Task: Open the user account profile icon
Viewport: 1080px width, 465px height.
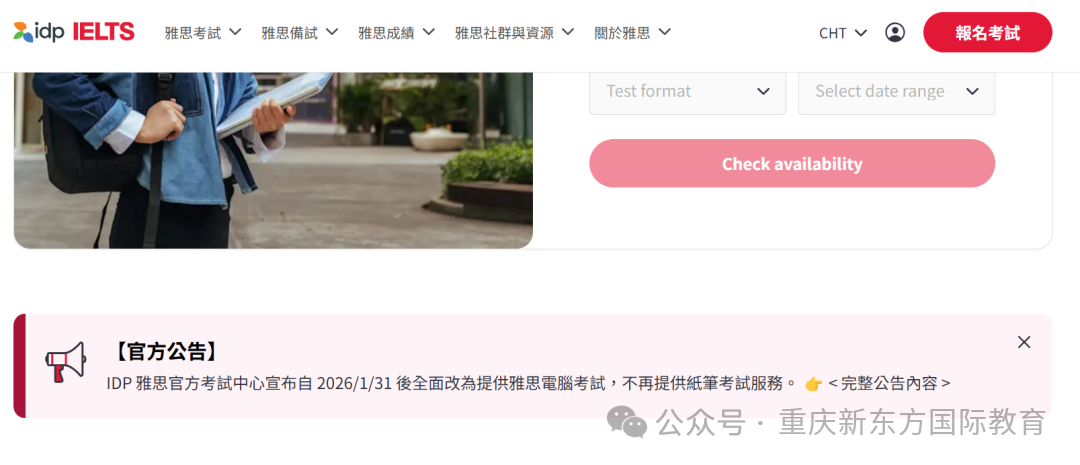Action: tap(895, 32)
